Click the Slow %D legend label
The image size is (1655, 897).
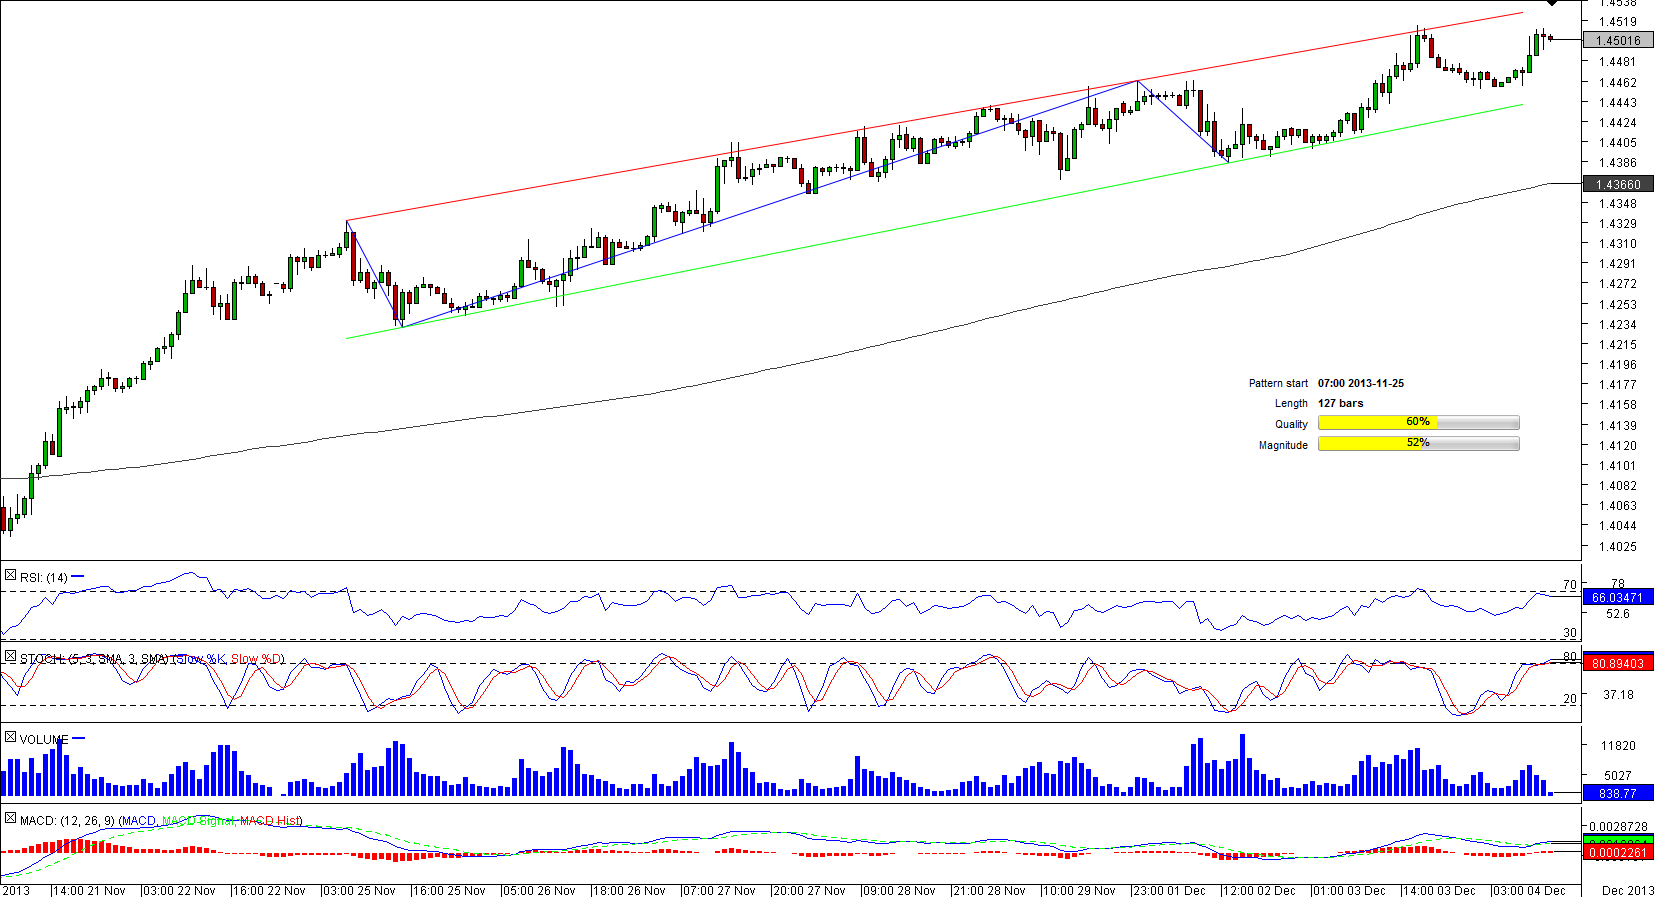tap(256, 659)
